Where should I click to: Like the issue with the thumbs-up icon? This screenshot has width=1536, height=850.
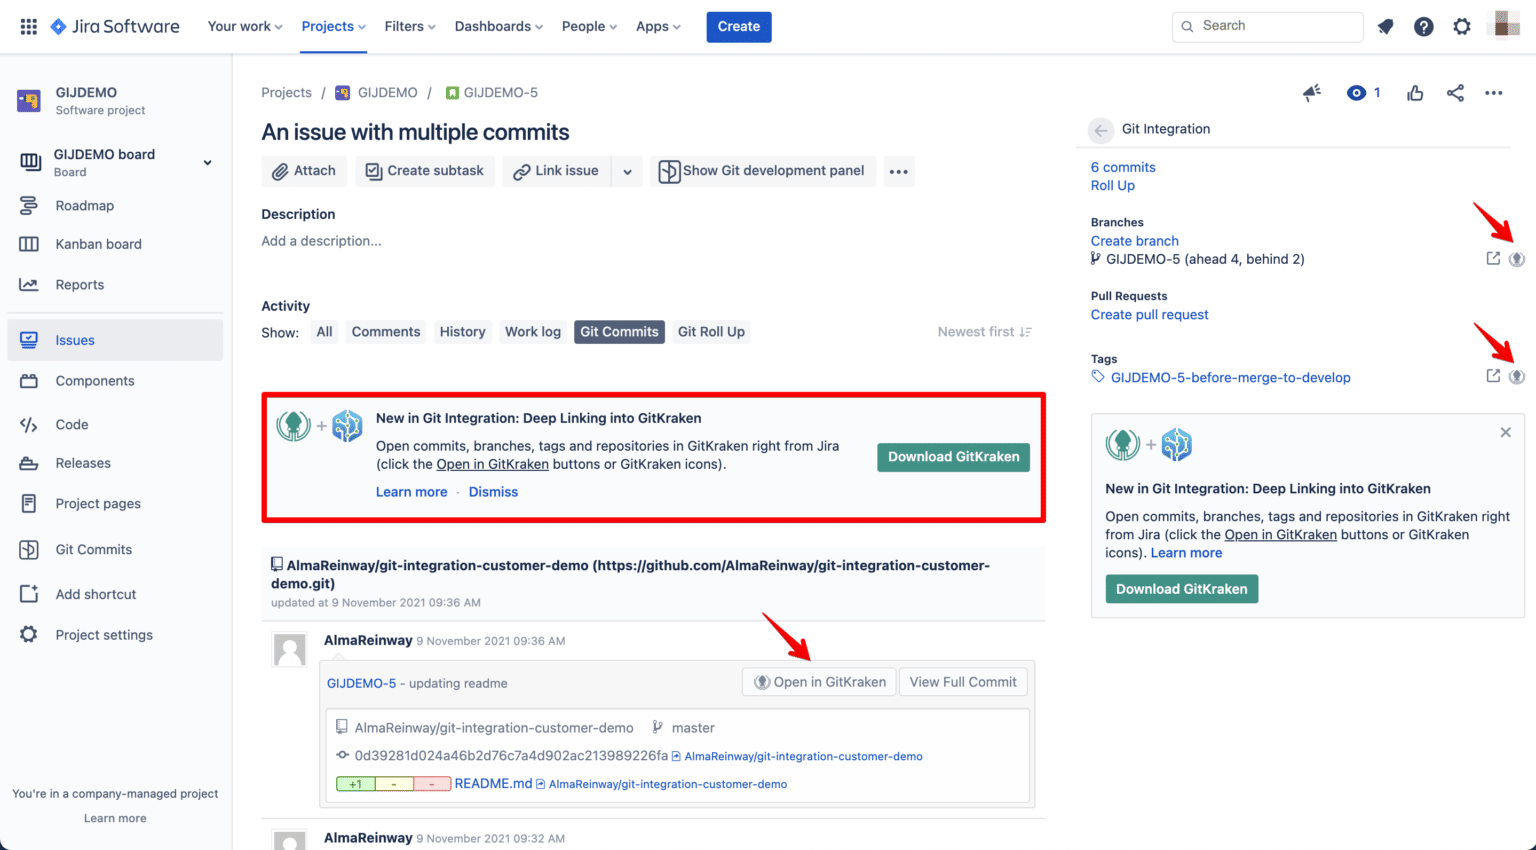1415,92
